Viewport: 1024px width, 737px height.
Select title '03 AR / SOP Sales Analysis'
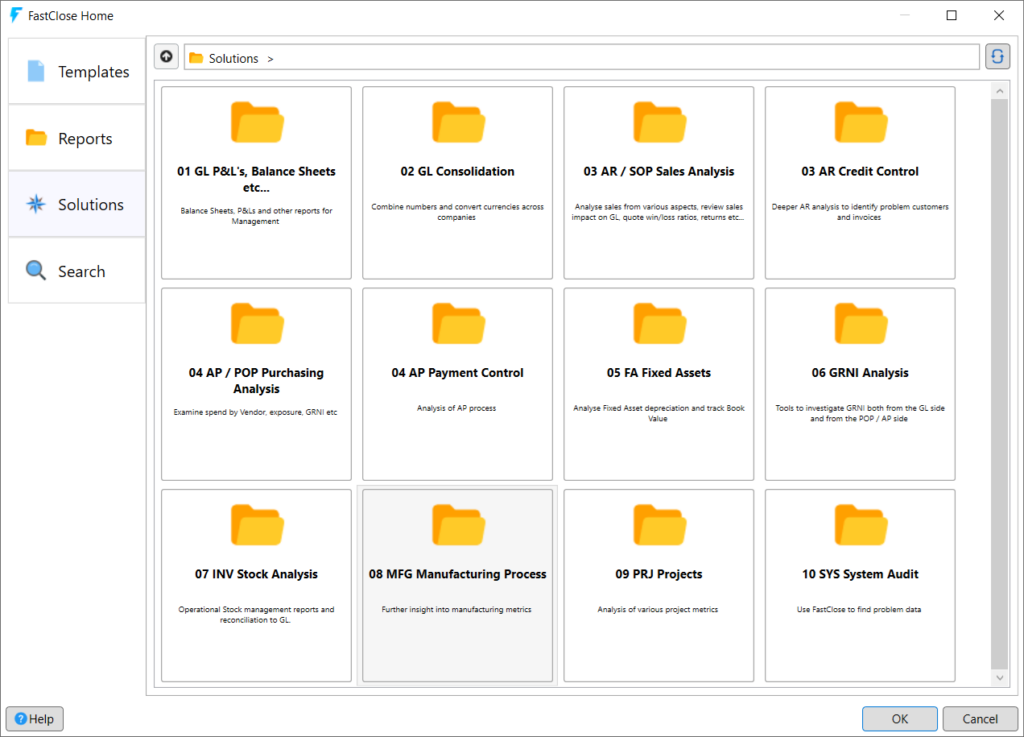point(659,171)
